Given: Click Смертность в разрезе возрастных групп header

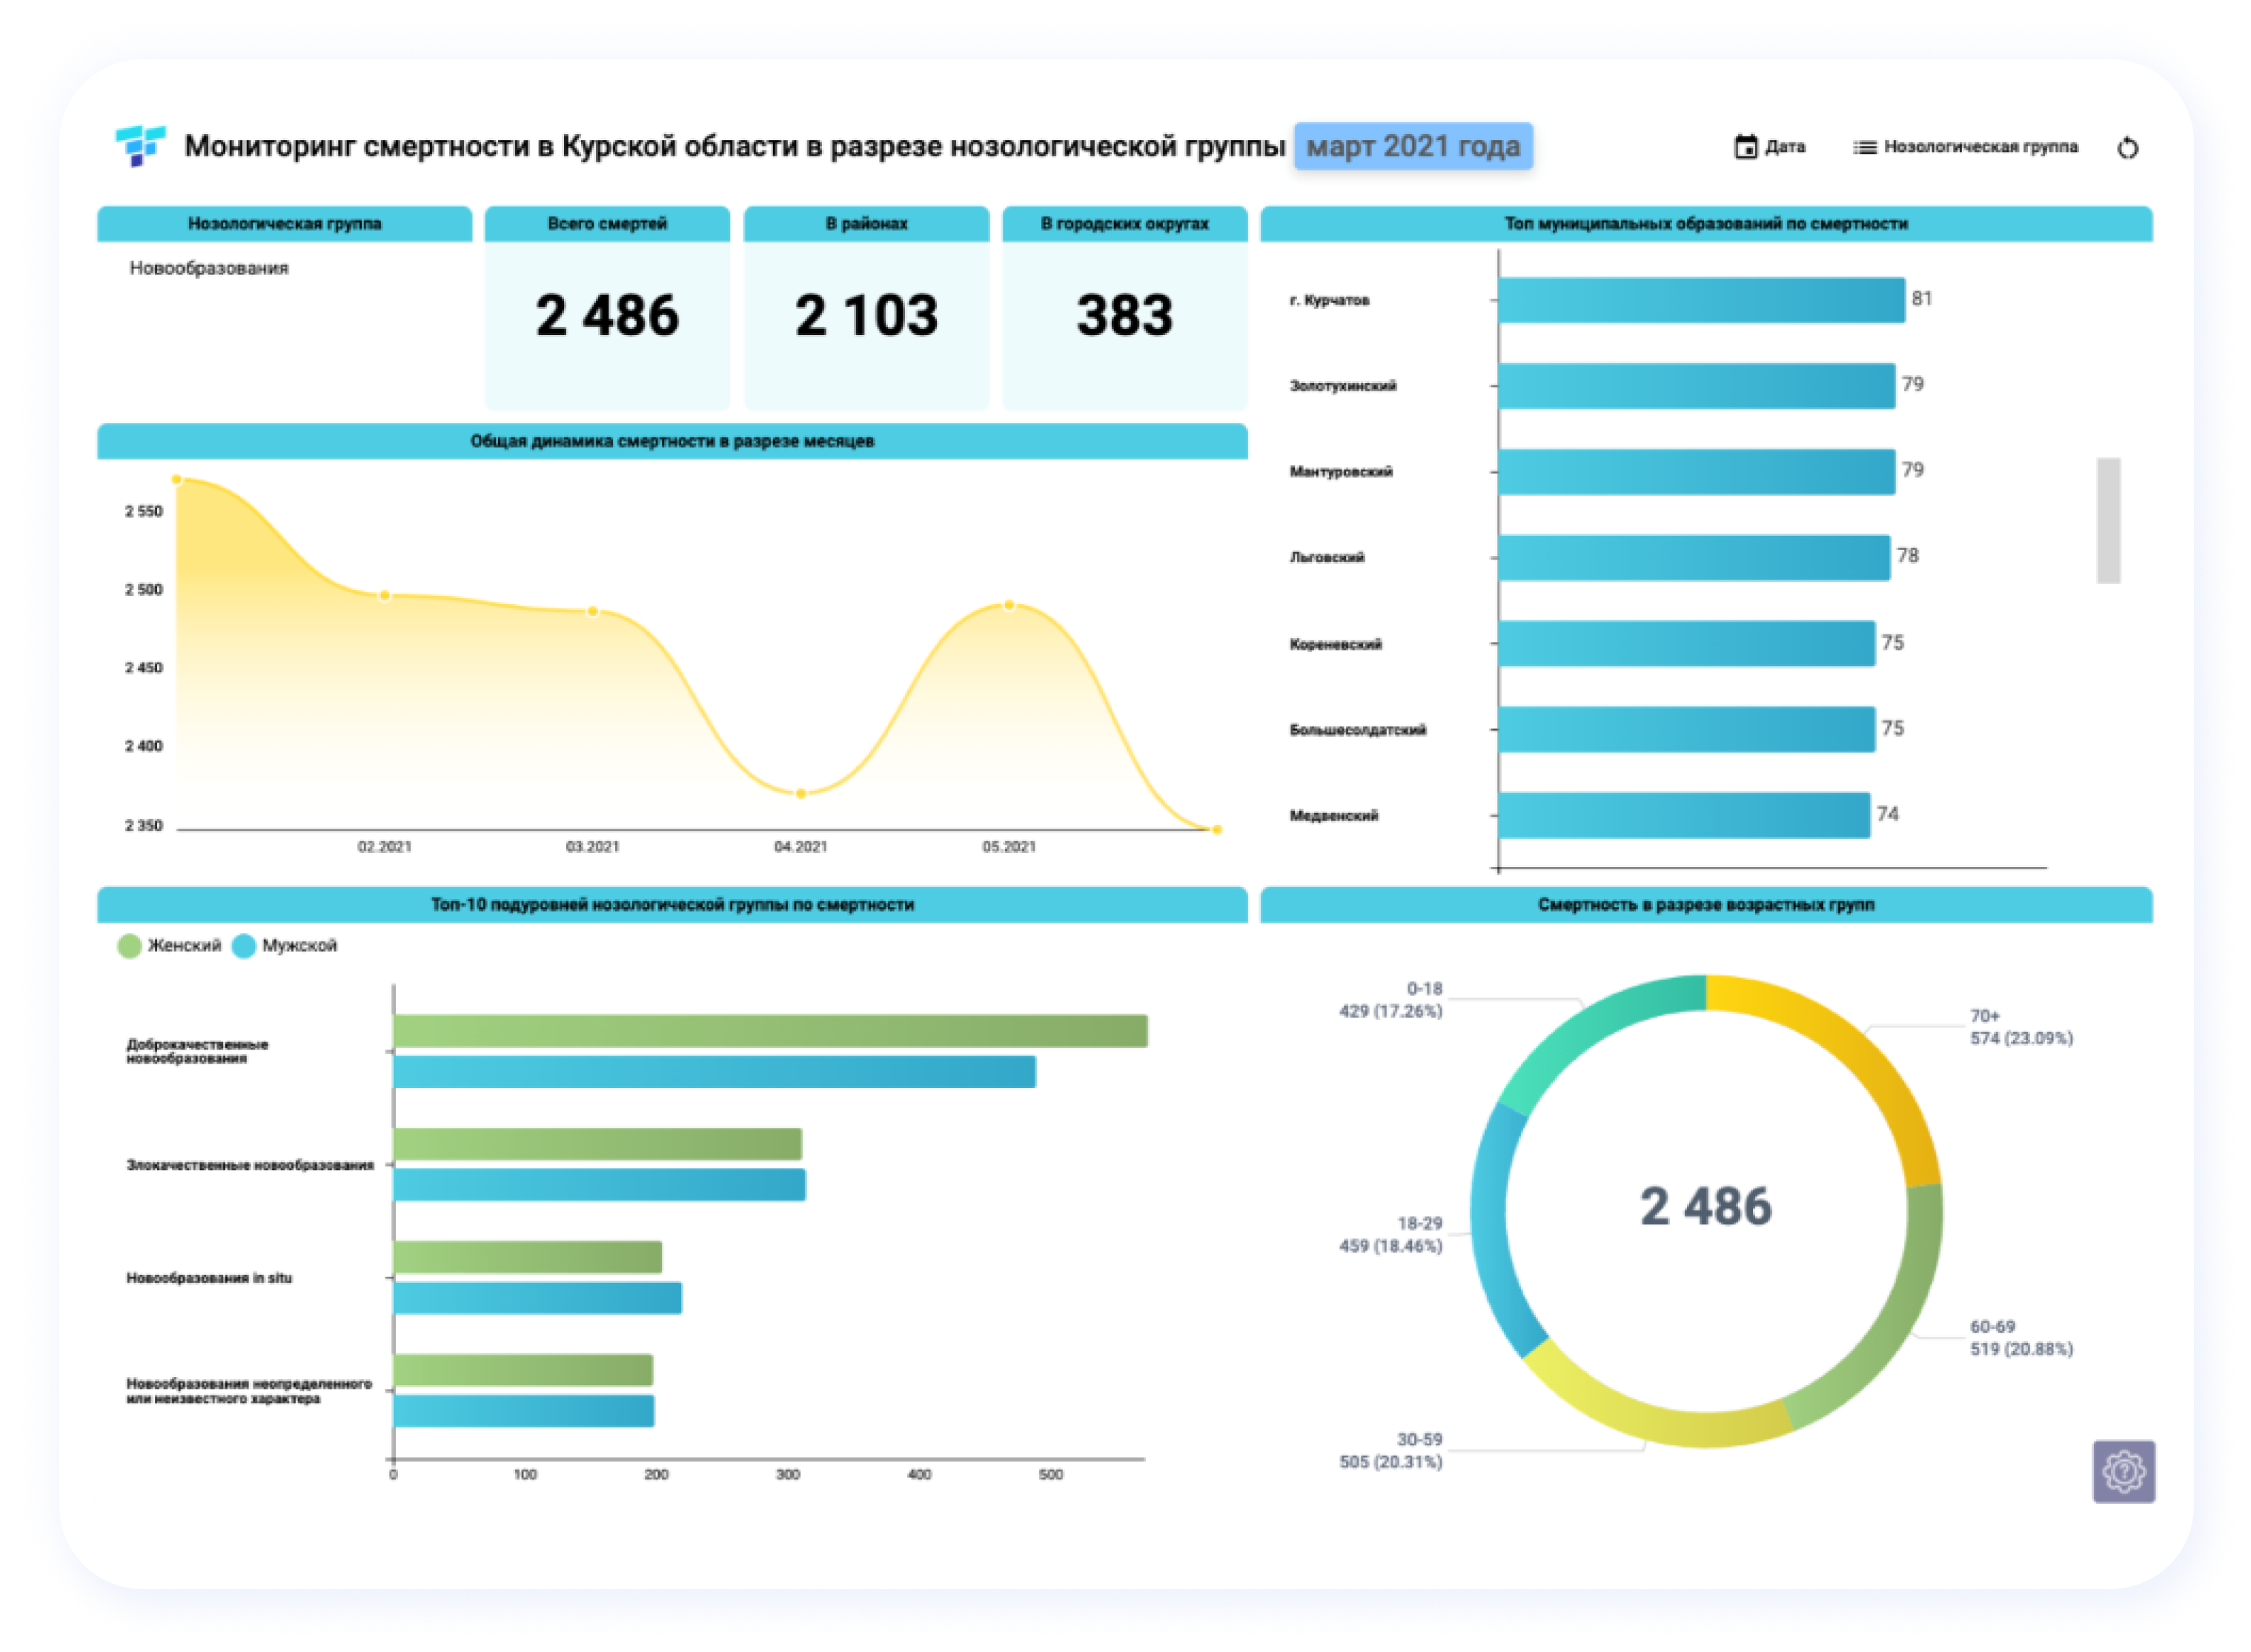Looking at the screenshot, I should click(1706, 905).
